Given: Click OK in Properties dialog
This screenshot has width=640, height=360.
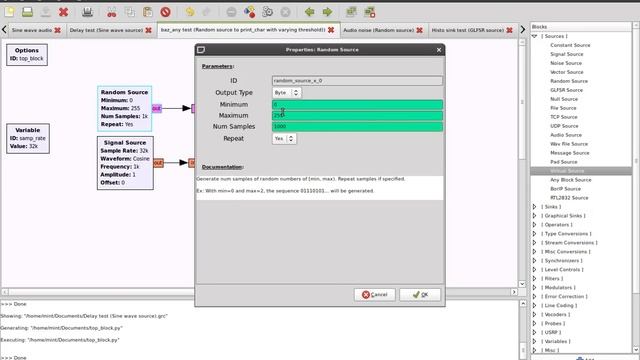Looking at the screenshot, I should pyautogui.click(x=420, y=295).
